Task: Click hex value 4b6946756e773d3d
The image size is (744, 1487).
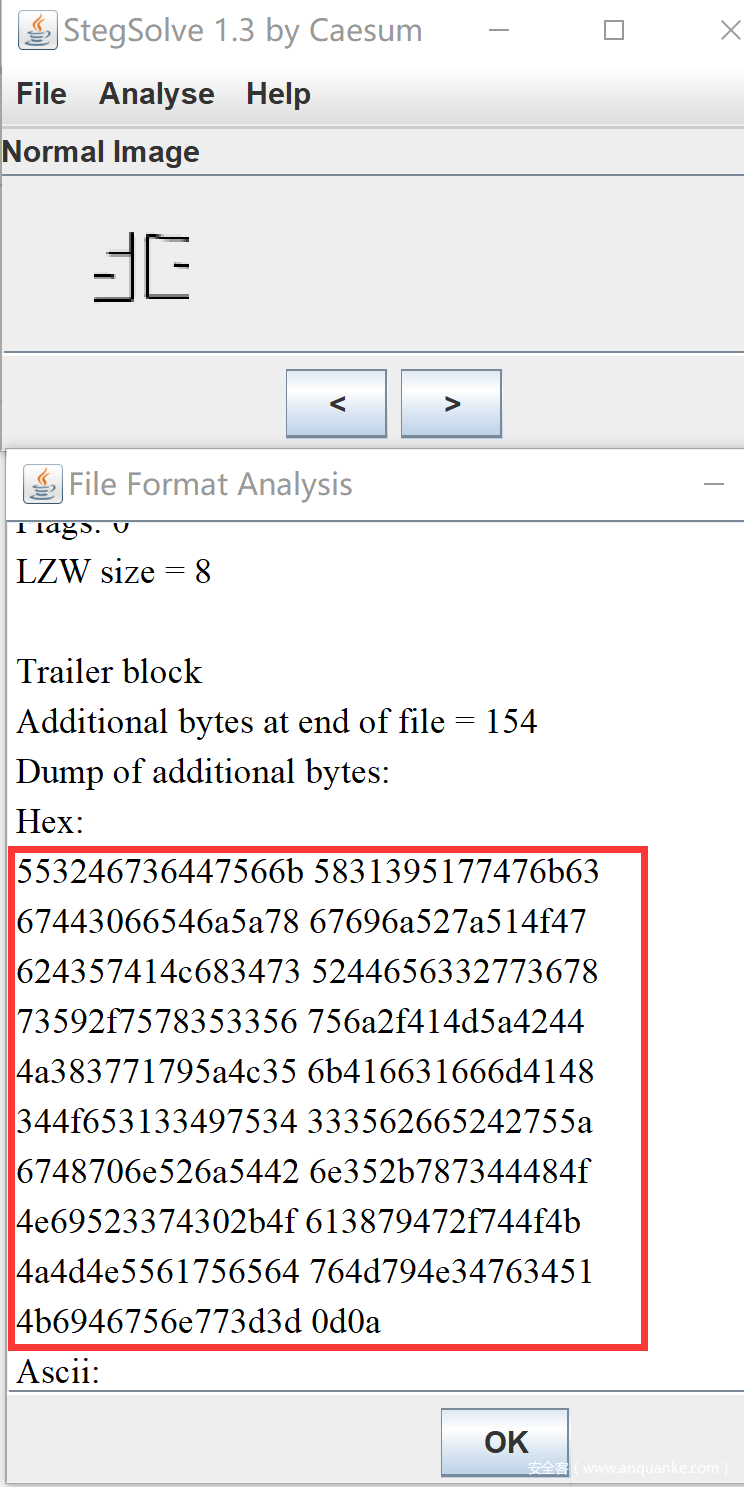Action: tap(159, 1322)
